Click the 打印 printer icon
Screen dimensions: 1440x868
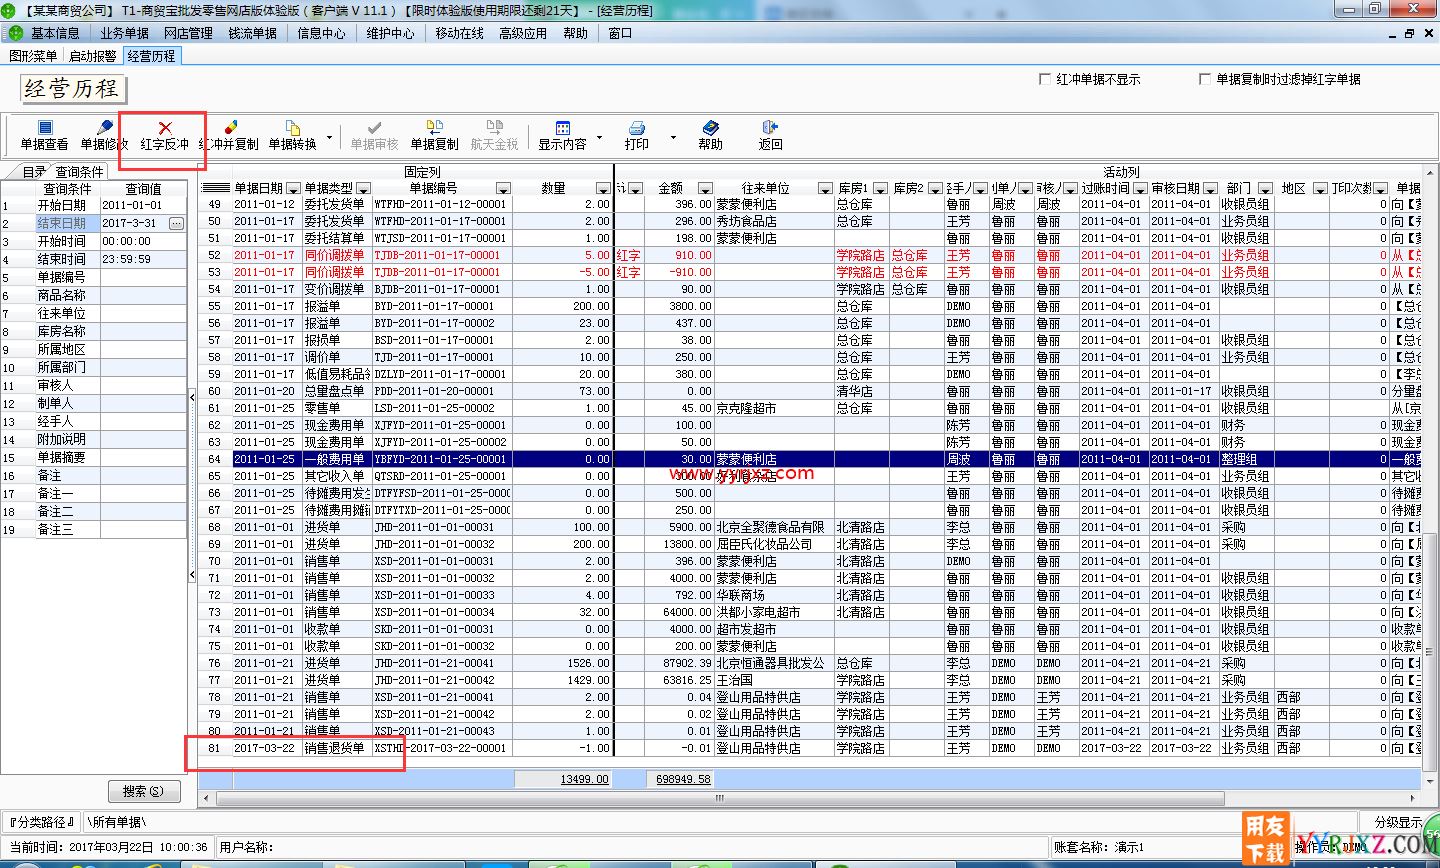point(636,128)
